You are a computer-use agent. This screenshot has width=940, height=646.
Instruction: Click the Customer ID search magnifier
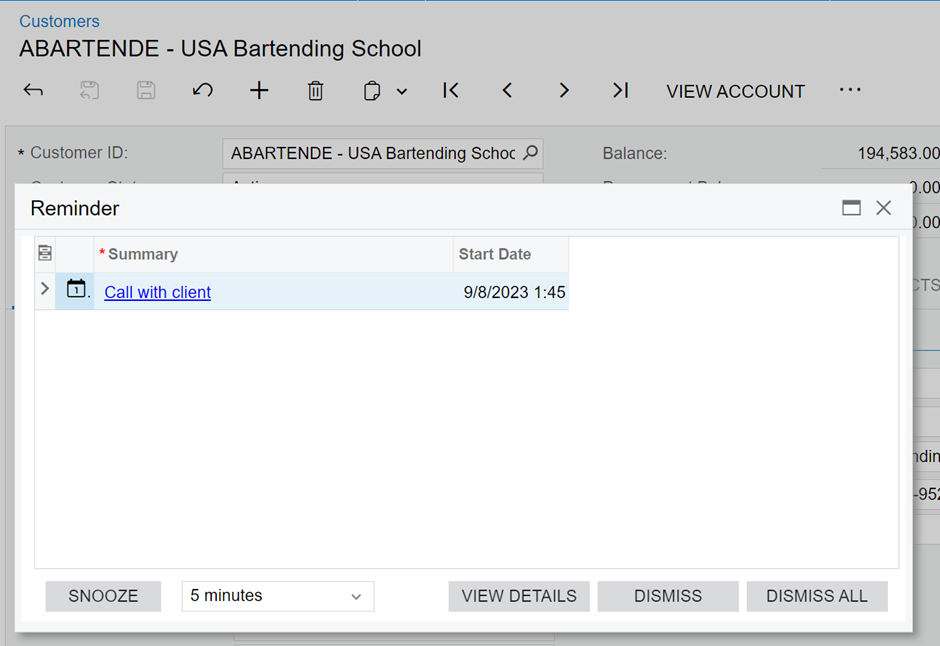(x=531, y=153)
